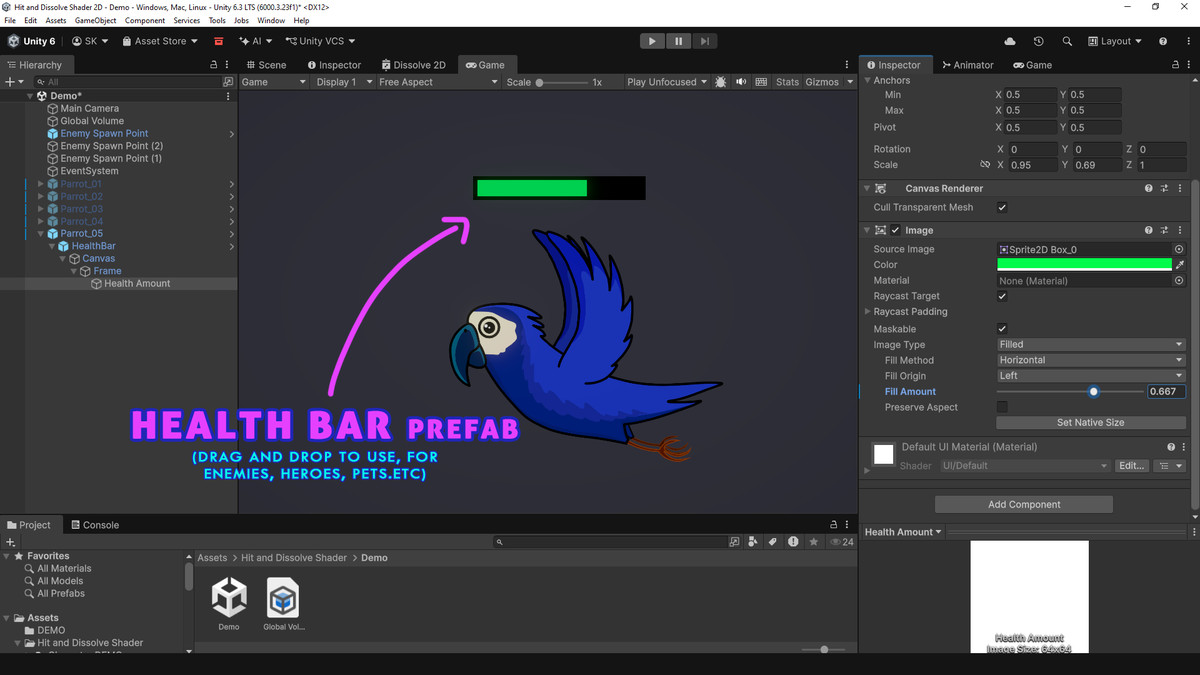Open the Window menu
The image size is (1200, 675).
(271, 20)
